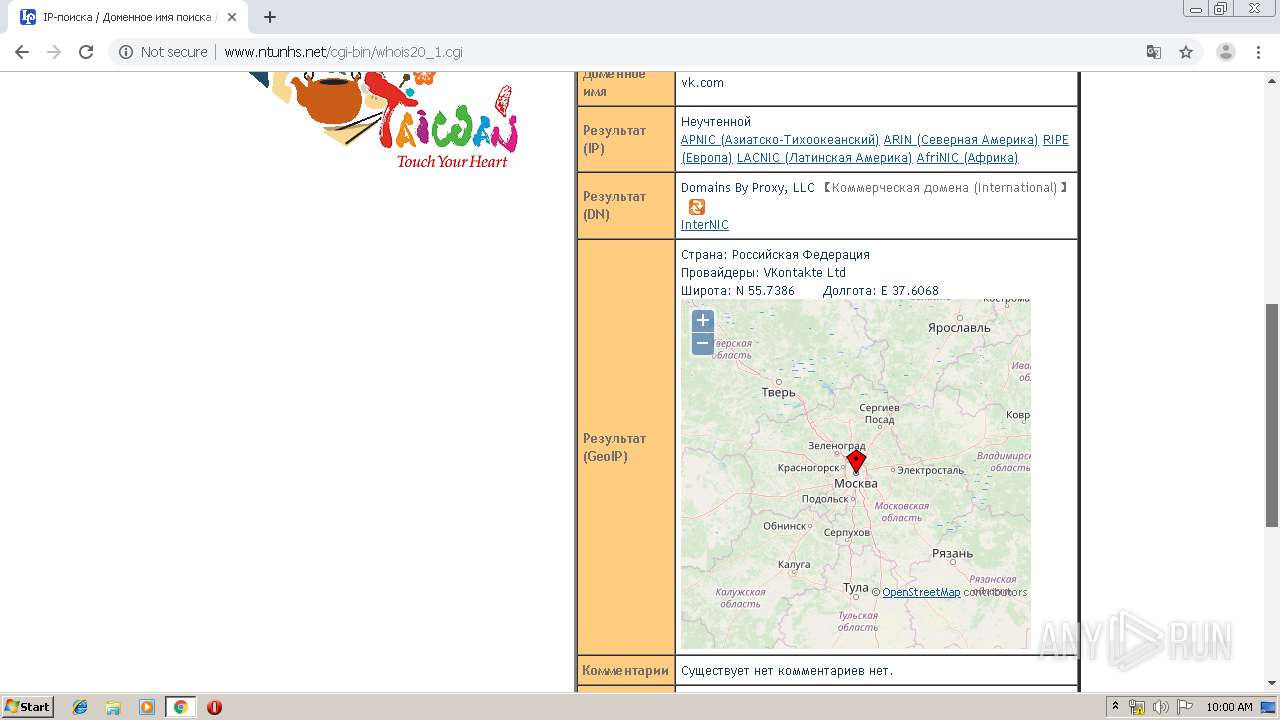The width and height of the screenshot is (1280, 720).
Task: Click the Страна: Российская Федерация text
Action: tap(775, 254)
